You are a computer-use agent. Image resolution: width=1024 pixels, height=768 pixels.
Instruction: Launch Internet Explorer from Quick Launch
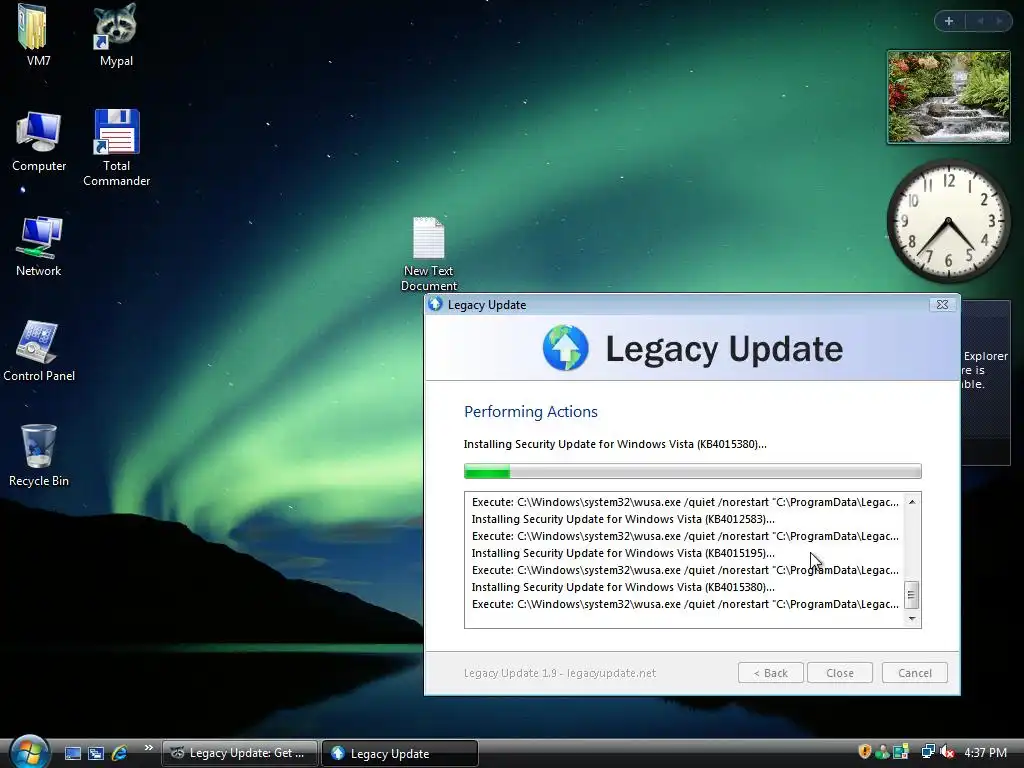(120, 753)
